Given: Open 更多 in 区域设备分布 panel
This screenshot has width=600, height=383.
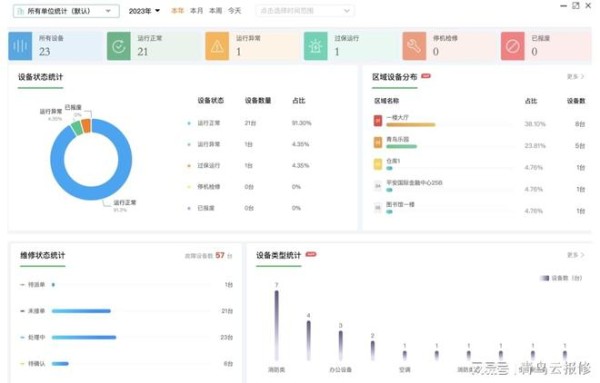Looking at the screenshot, I should pos(576,77).
